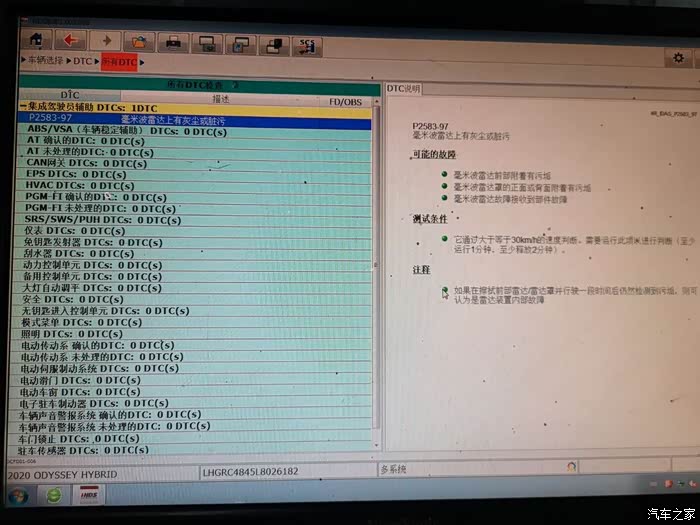Click headset icon in status bar
Viewport: 700px width, 525px height.
[x=571, y=467]
